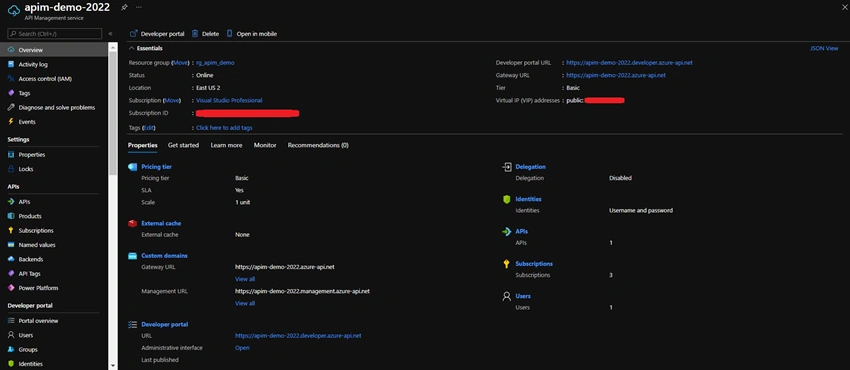Viewport: 850px width, 370px height.
Task: Open Custom domains section heading
Action: click(164, 255)
